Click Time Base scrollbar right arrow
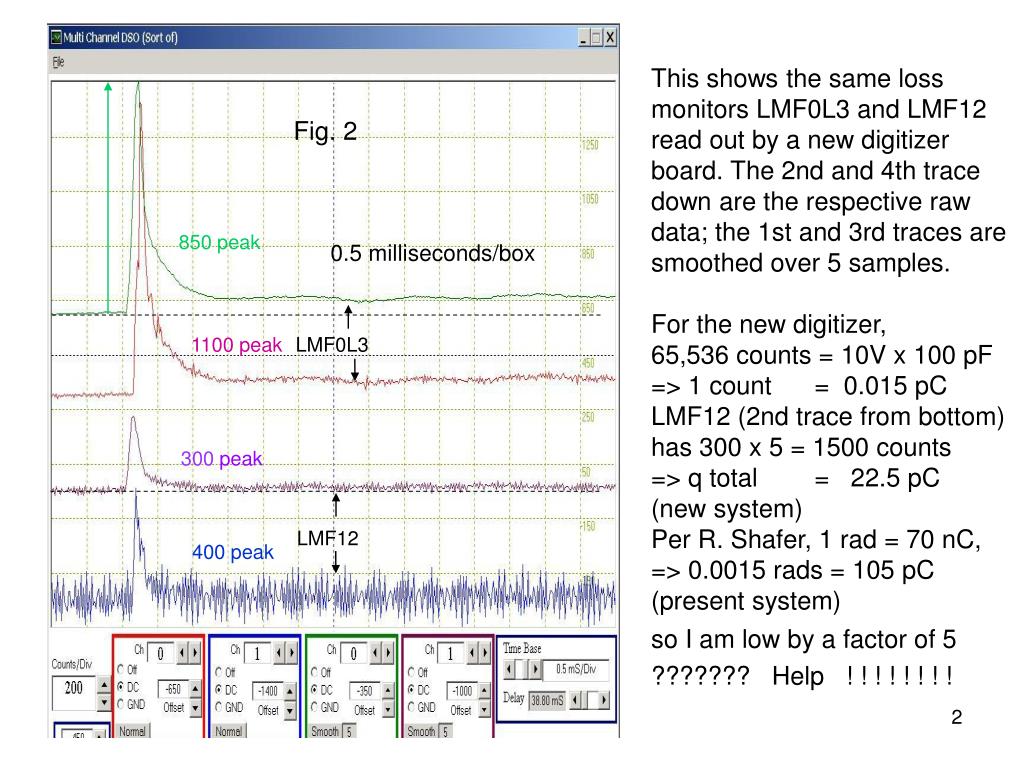Screen dimensions: 1024x768 tap(535, 669)
